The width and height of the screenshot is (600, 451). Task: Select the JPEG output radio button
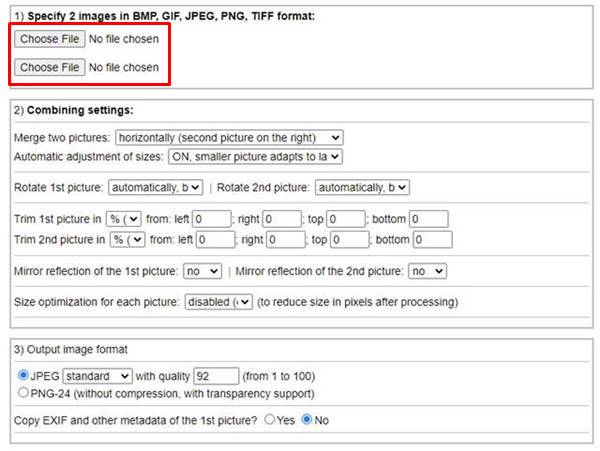click(x=23, y=375)
